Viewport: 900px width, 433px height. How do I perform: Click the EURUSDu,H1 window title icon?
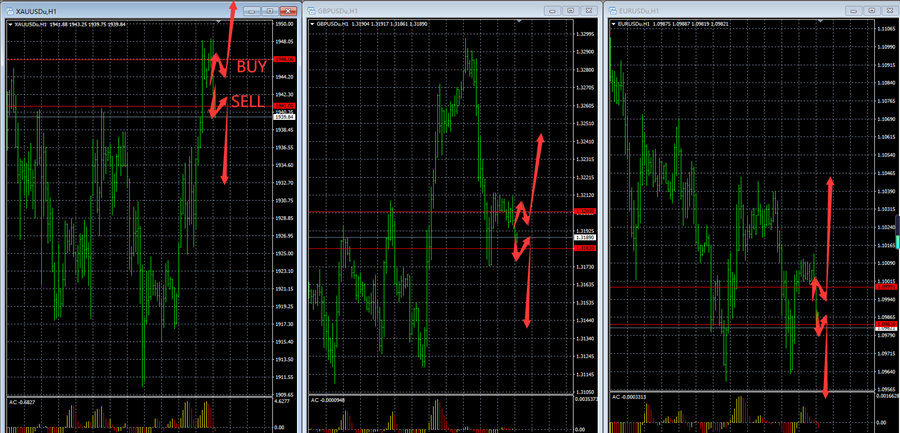[614, 10]
